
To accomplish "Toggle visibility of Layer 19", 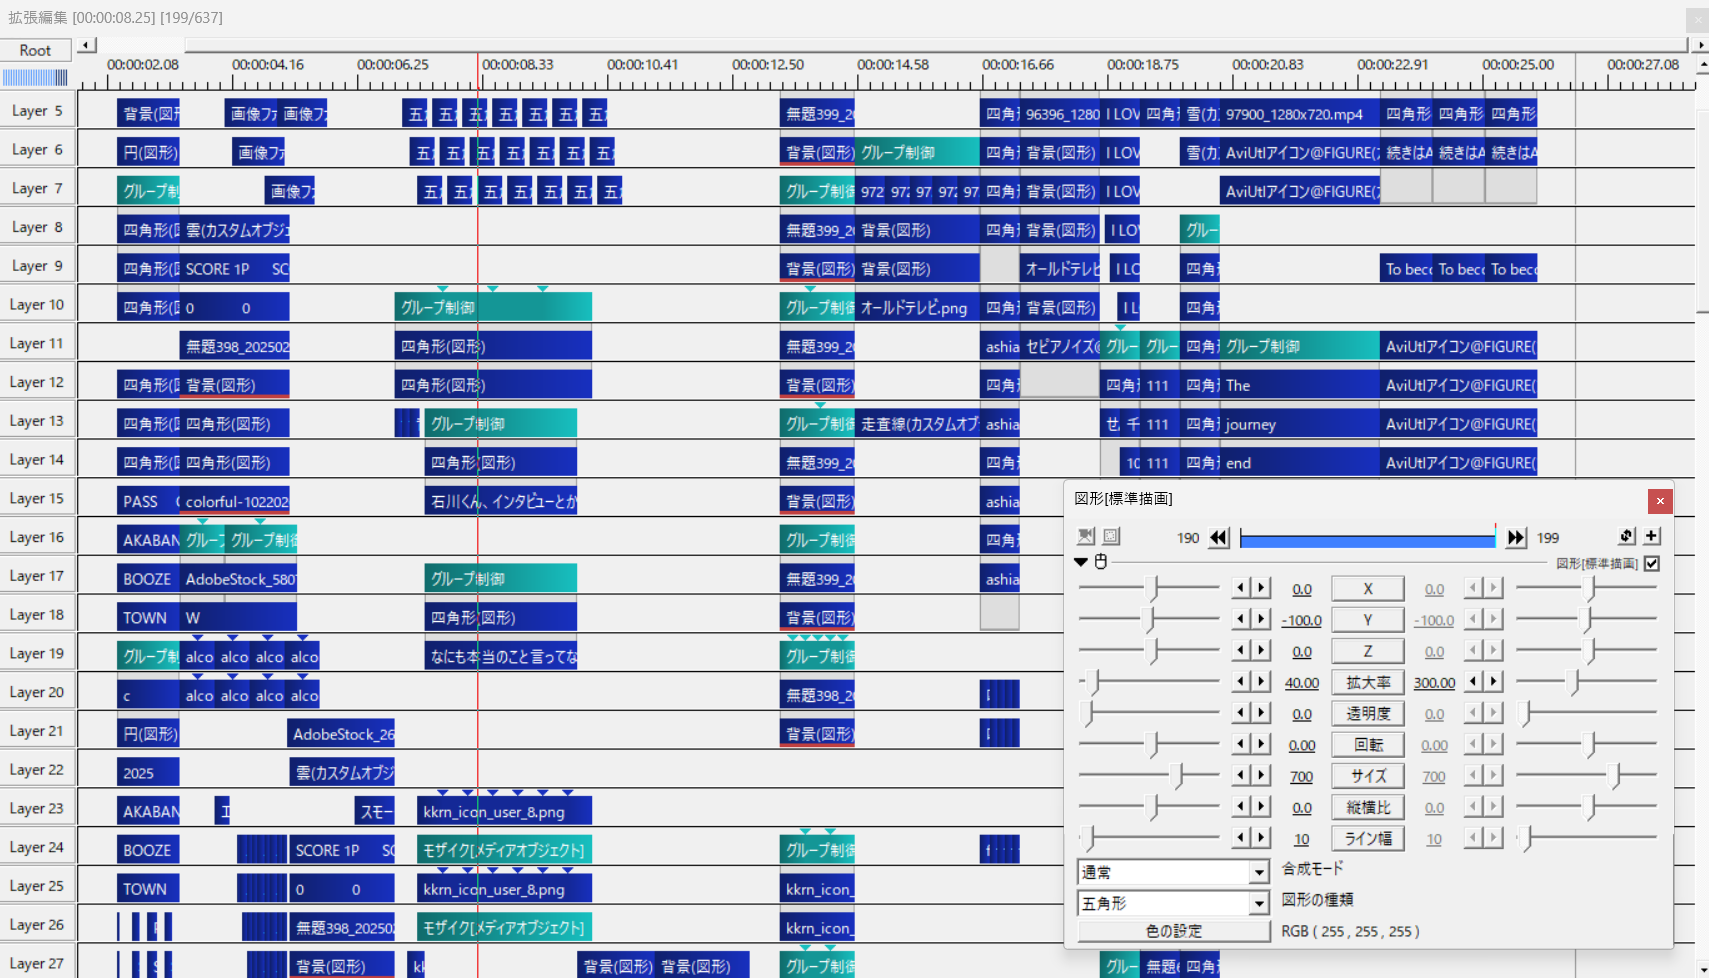I will click(x=37, y=654).
